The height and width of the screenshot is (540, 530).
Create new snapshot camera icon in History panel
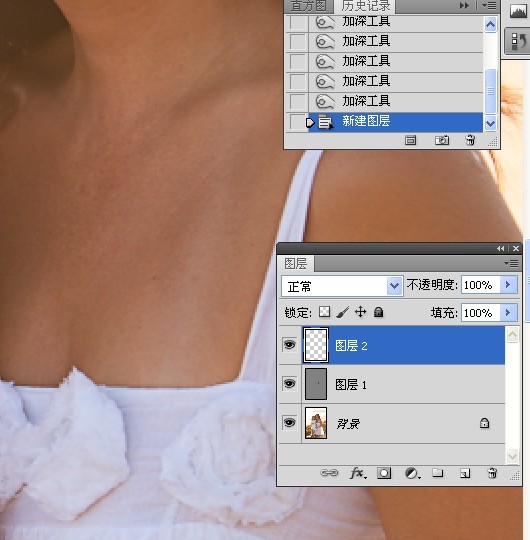[x=442, y=140]
